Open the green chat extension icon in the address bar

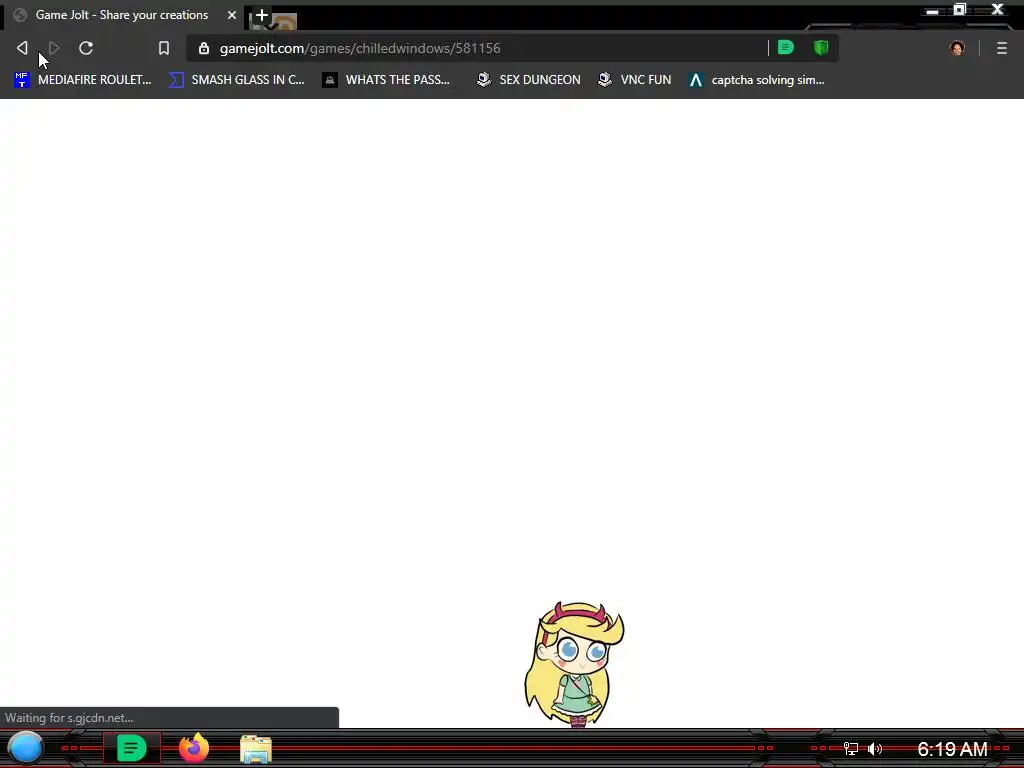[786, 47]
